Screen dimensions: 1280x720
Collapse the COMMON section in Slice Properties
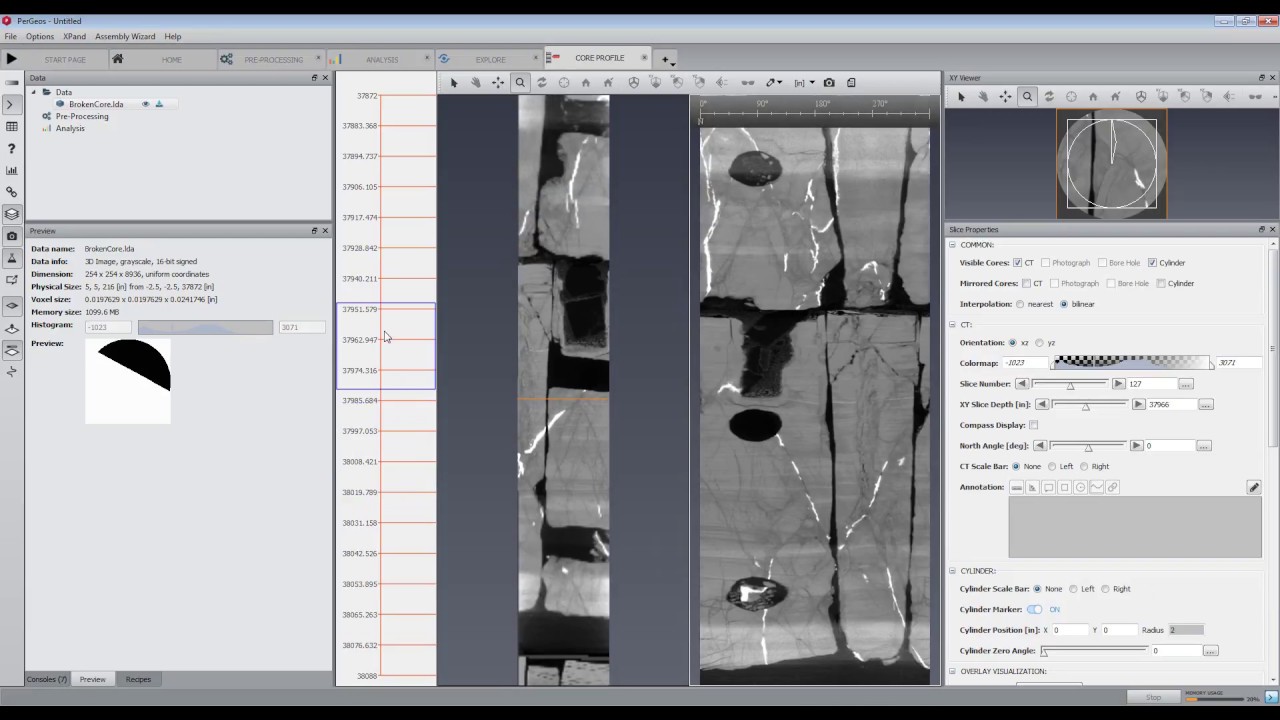(x=952, y=245)
